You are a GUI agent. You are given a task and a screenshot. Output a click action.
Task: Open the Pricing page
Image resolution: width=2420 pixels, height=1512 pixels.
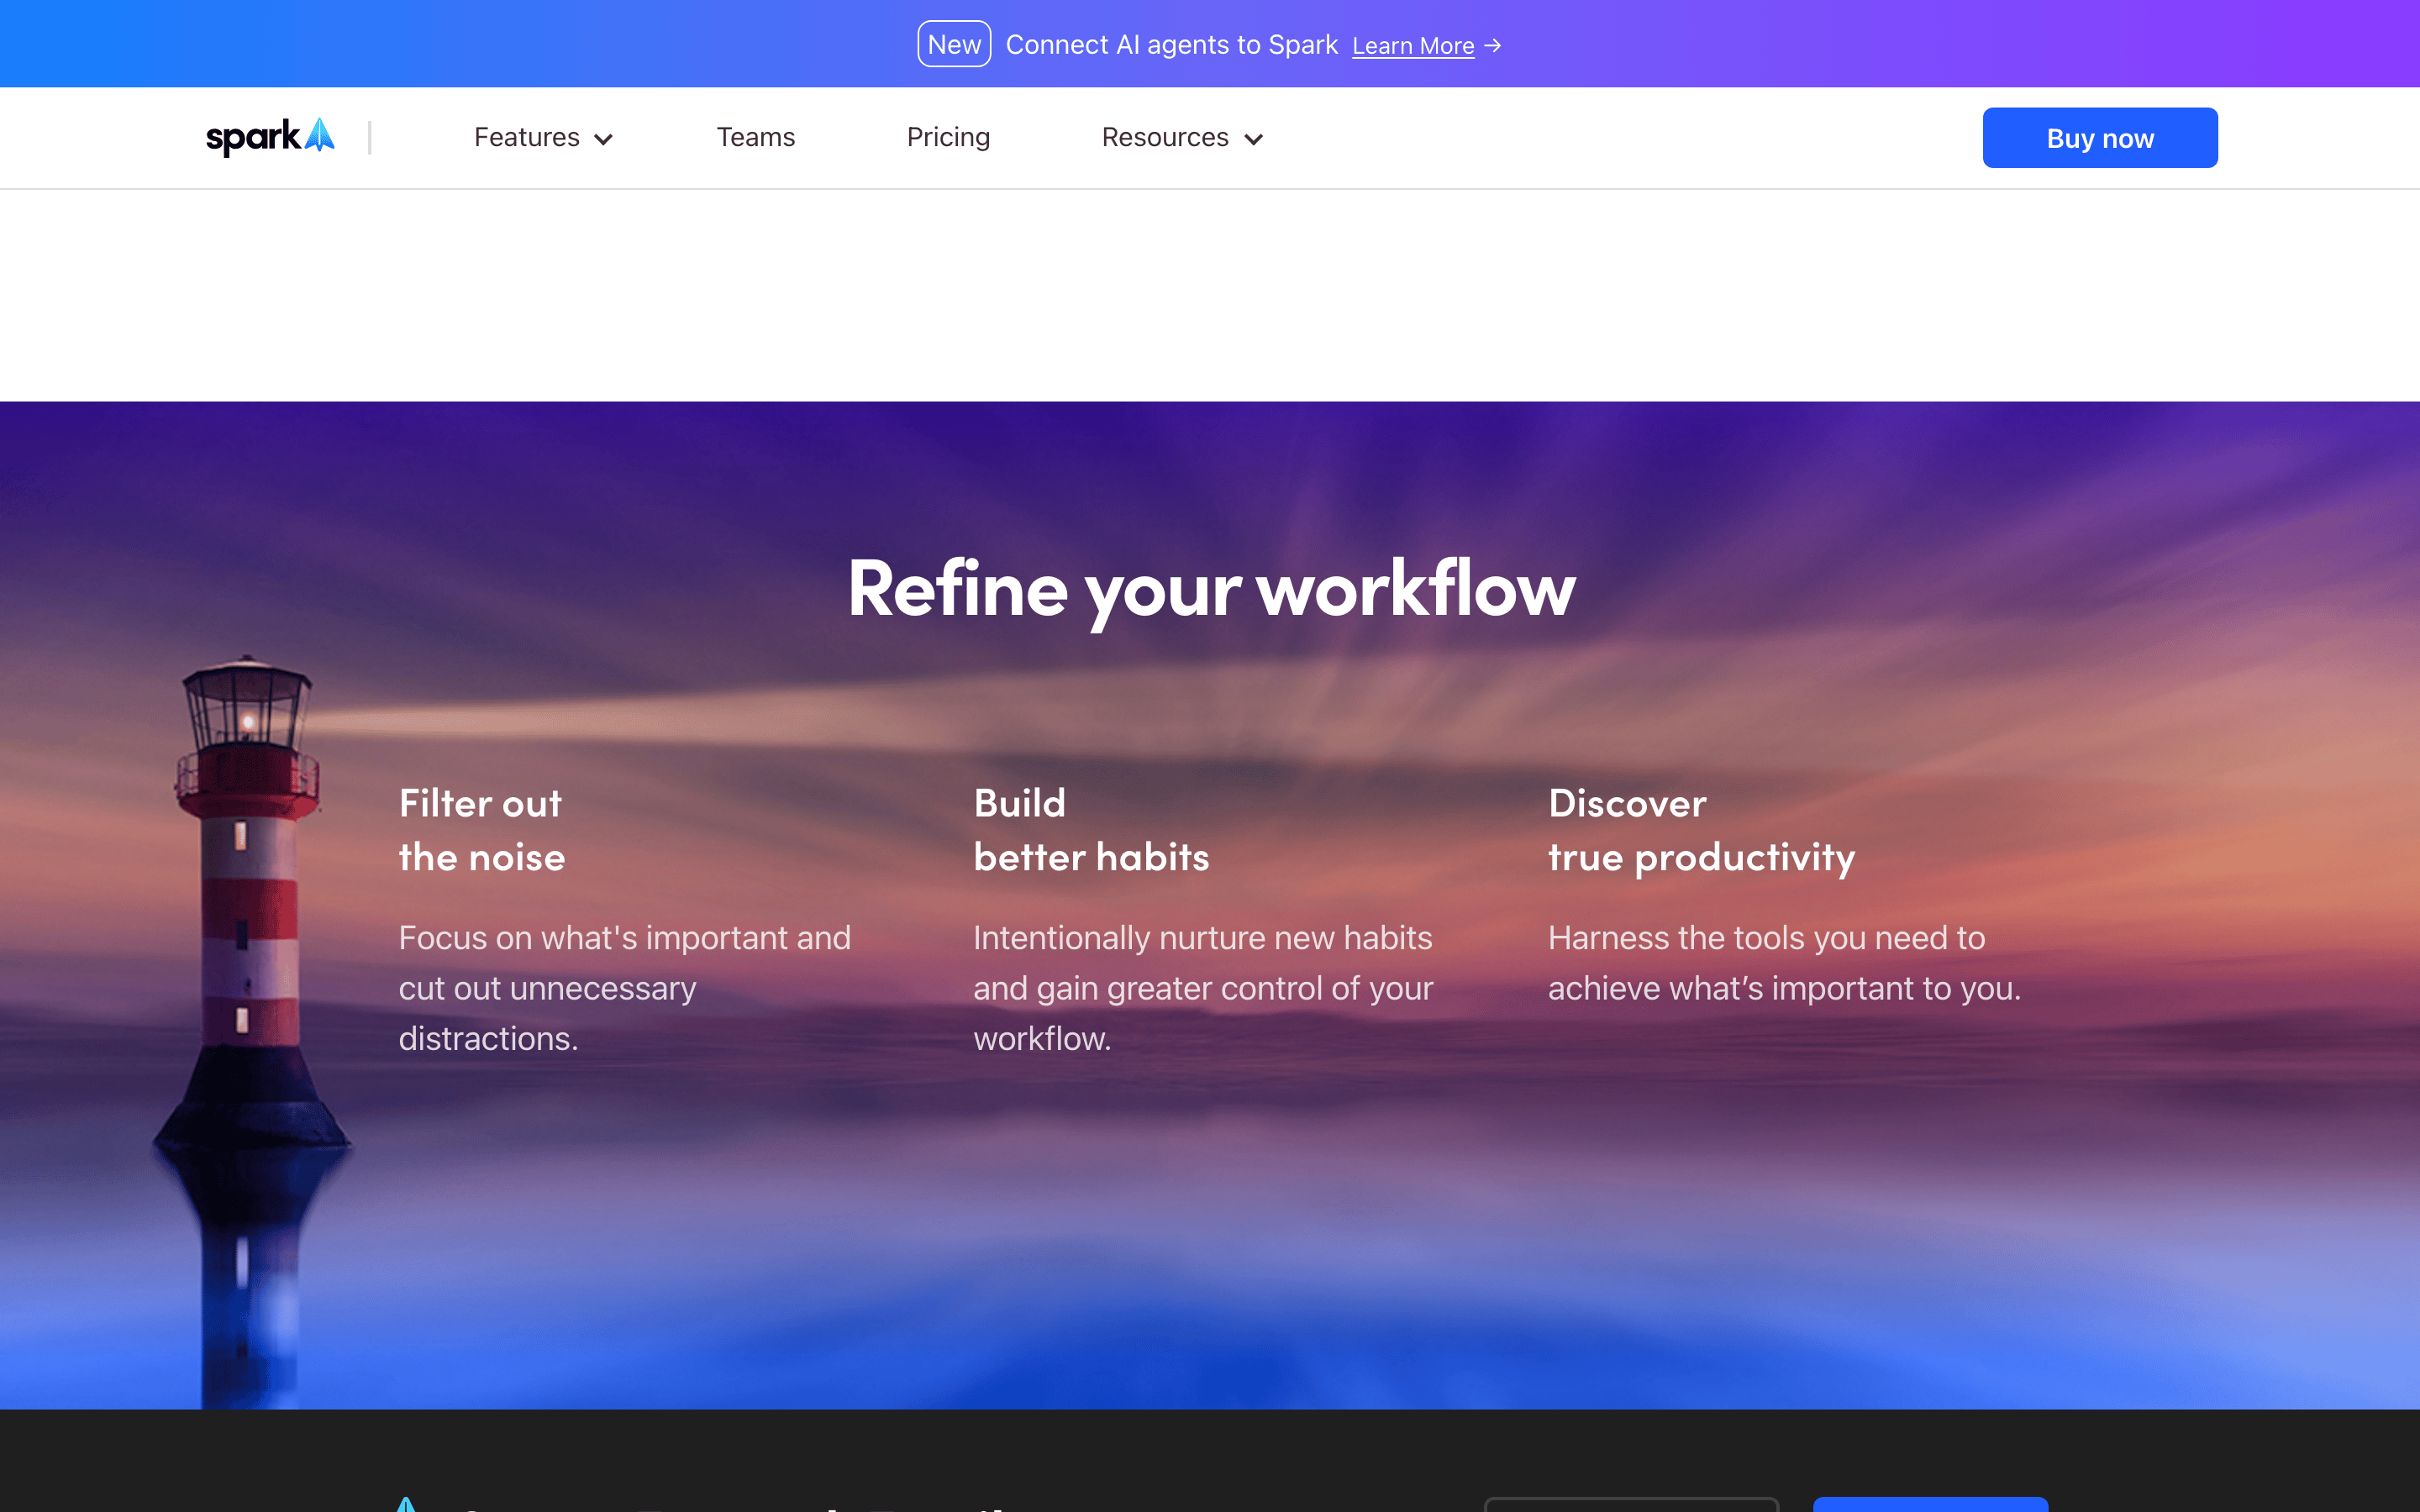948,137
